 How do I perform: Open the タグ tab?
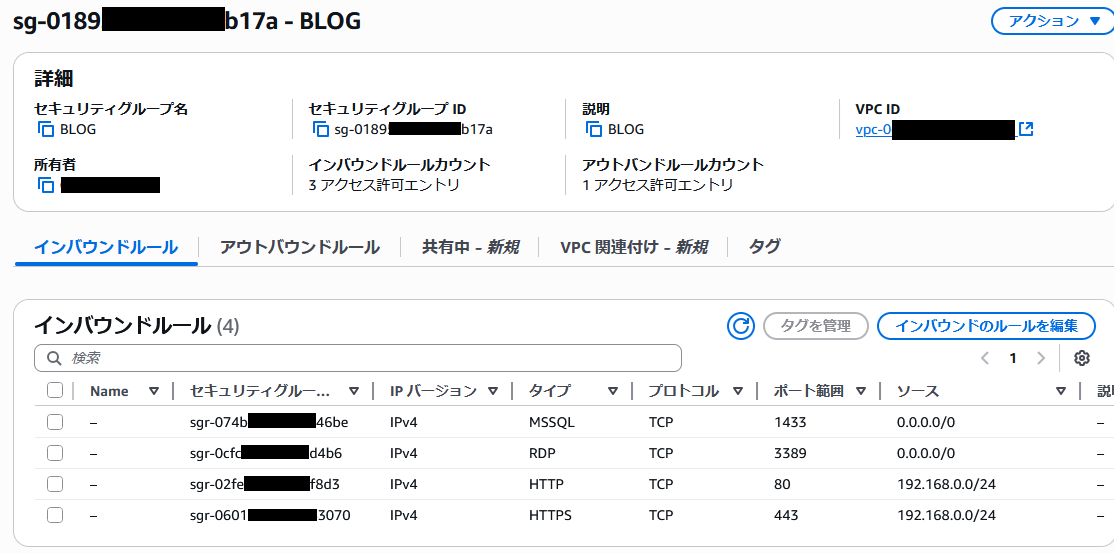764,247
